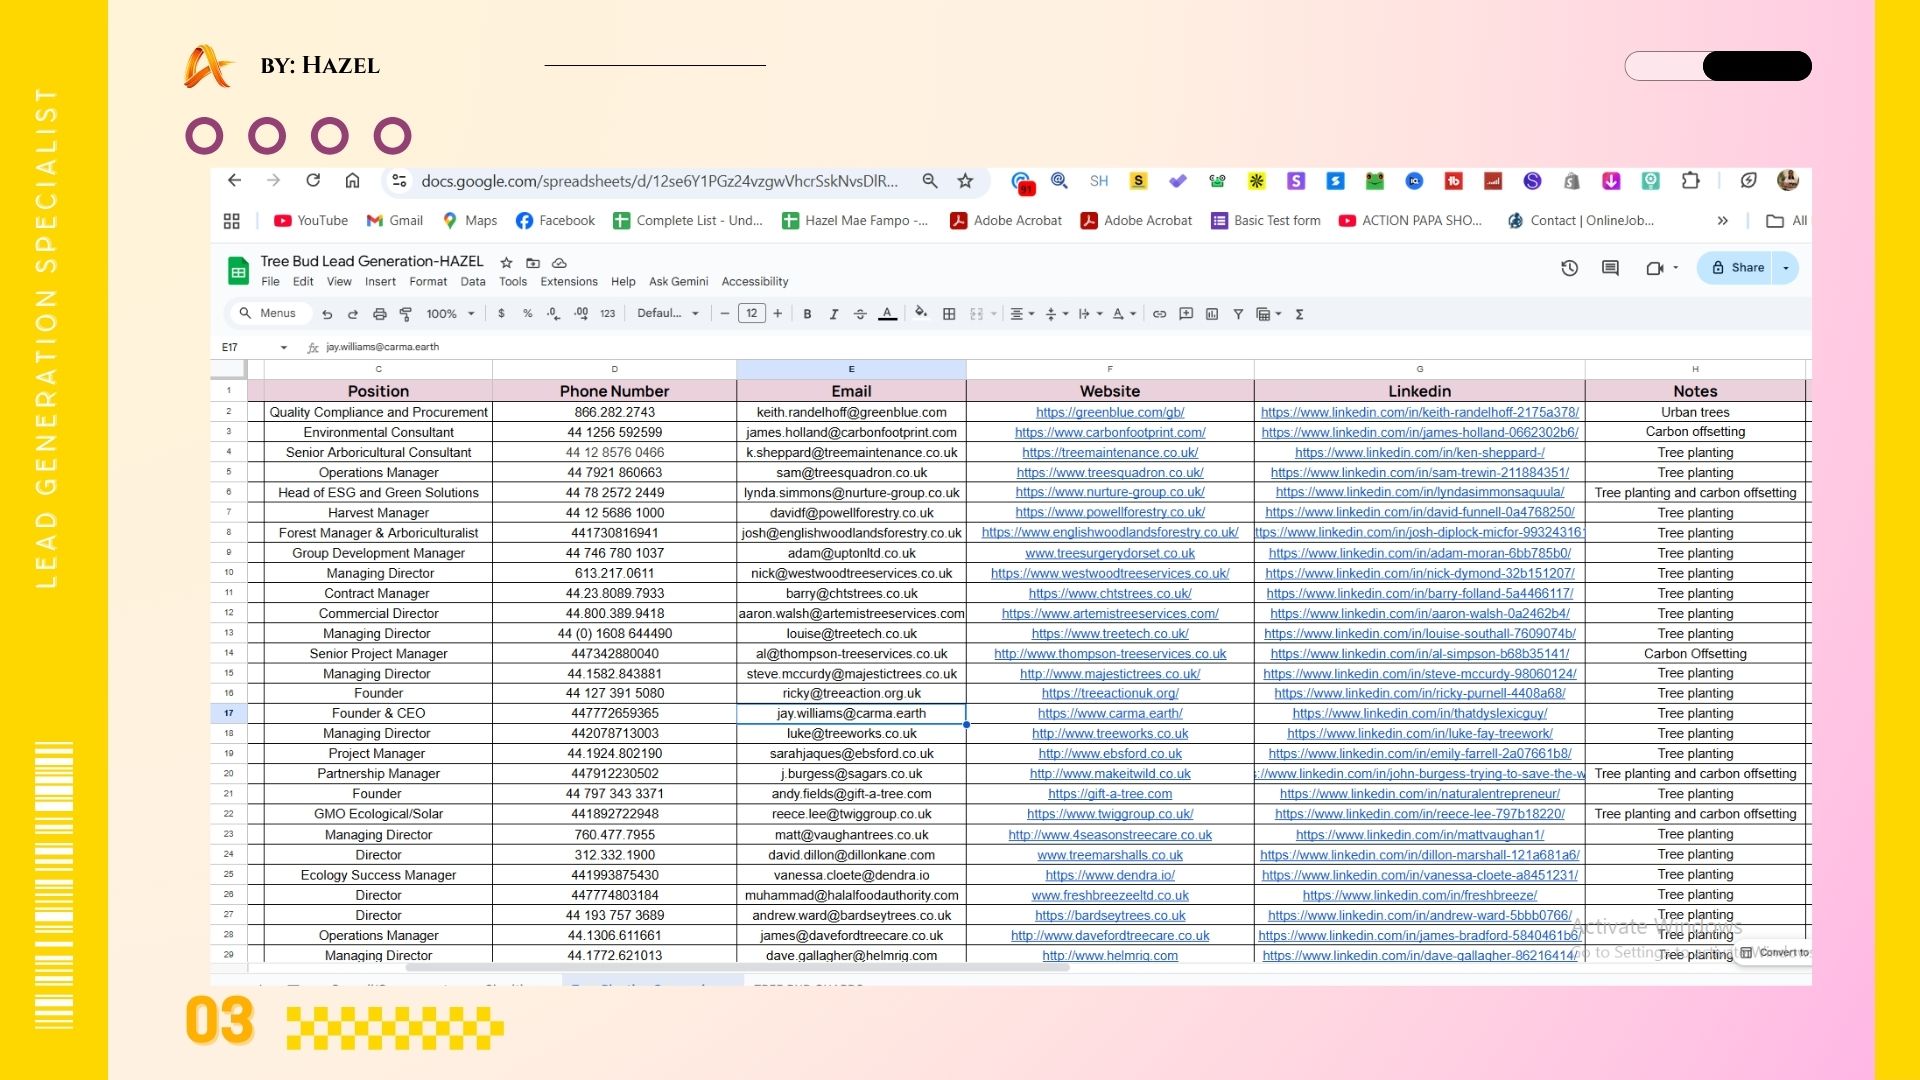This screenshot has height=1080, width=1920.
Task: Expand the Share button arrow dropdown
Action: [x=1786, y=268]
